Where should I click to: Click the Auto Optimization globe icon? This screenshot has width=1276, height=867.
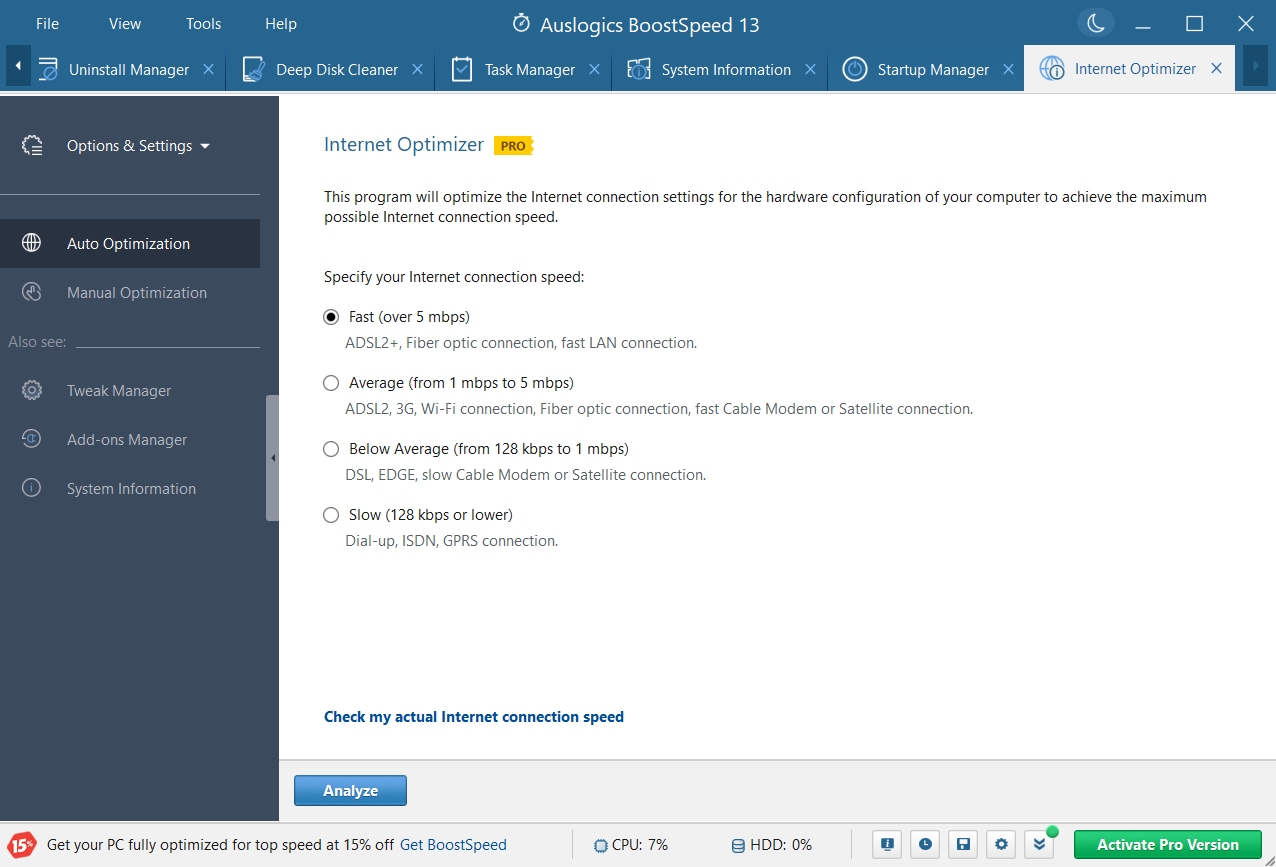(x=32, y=243)
